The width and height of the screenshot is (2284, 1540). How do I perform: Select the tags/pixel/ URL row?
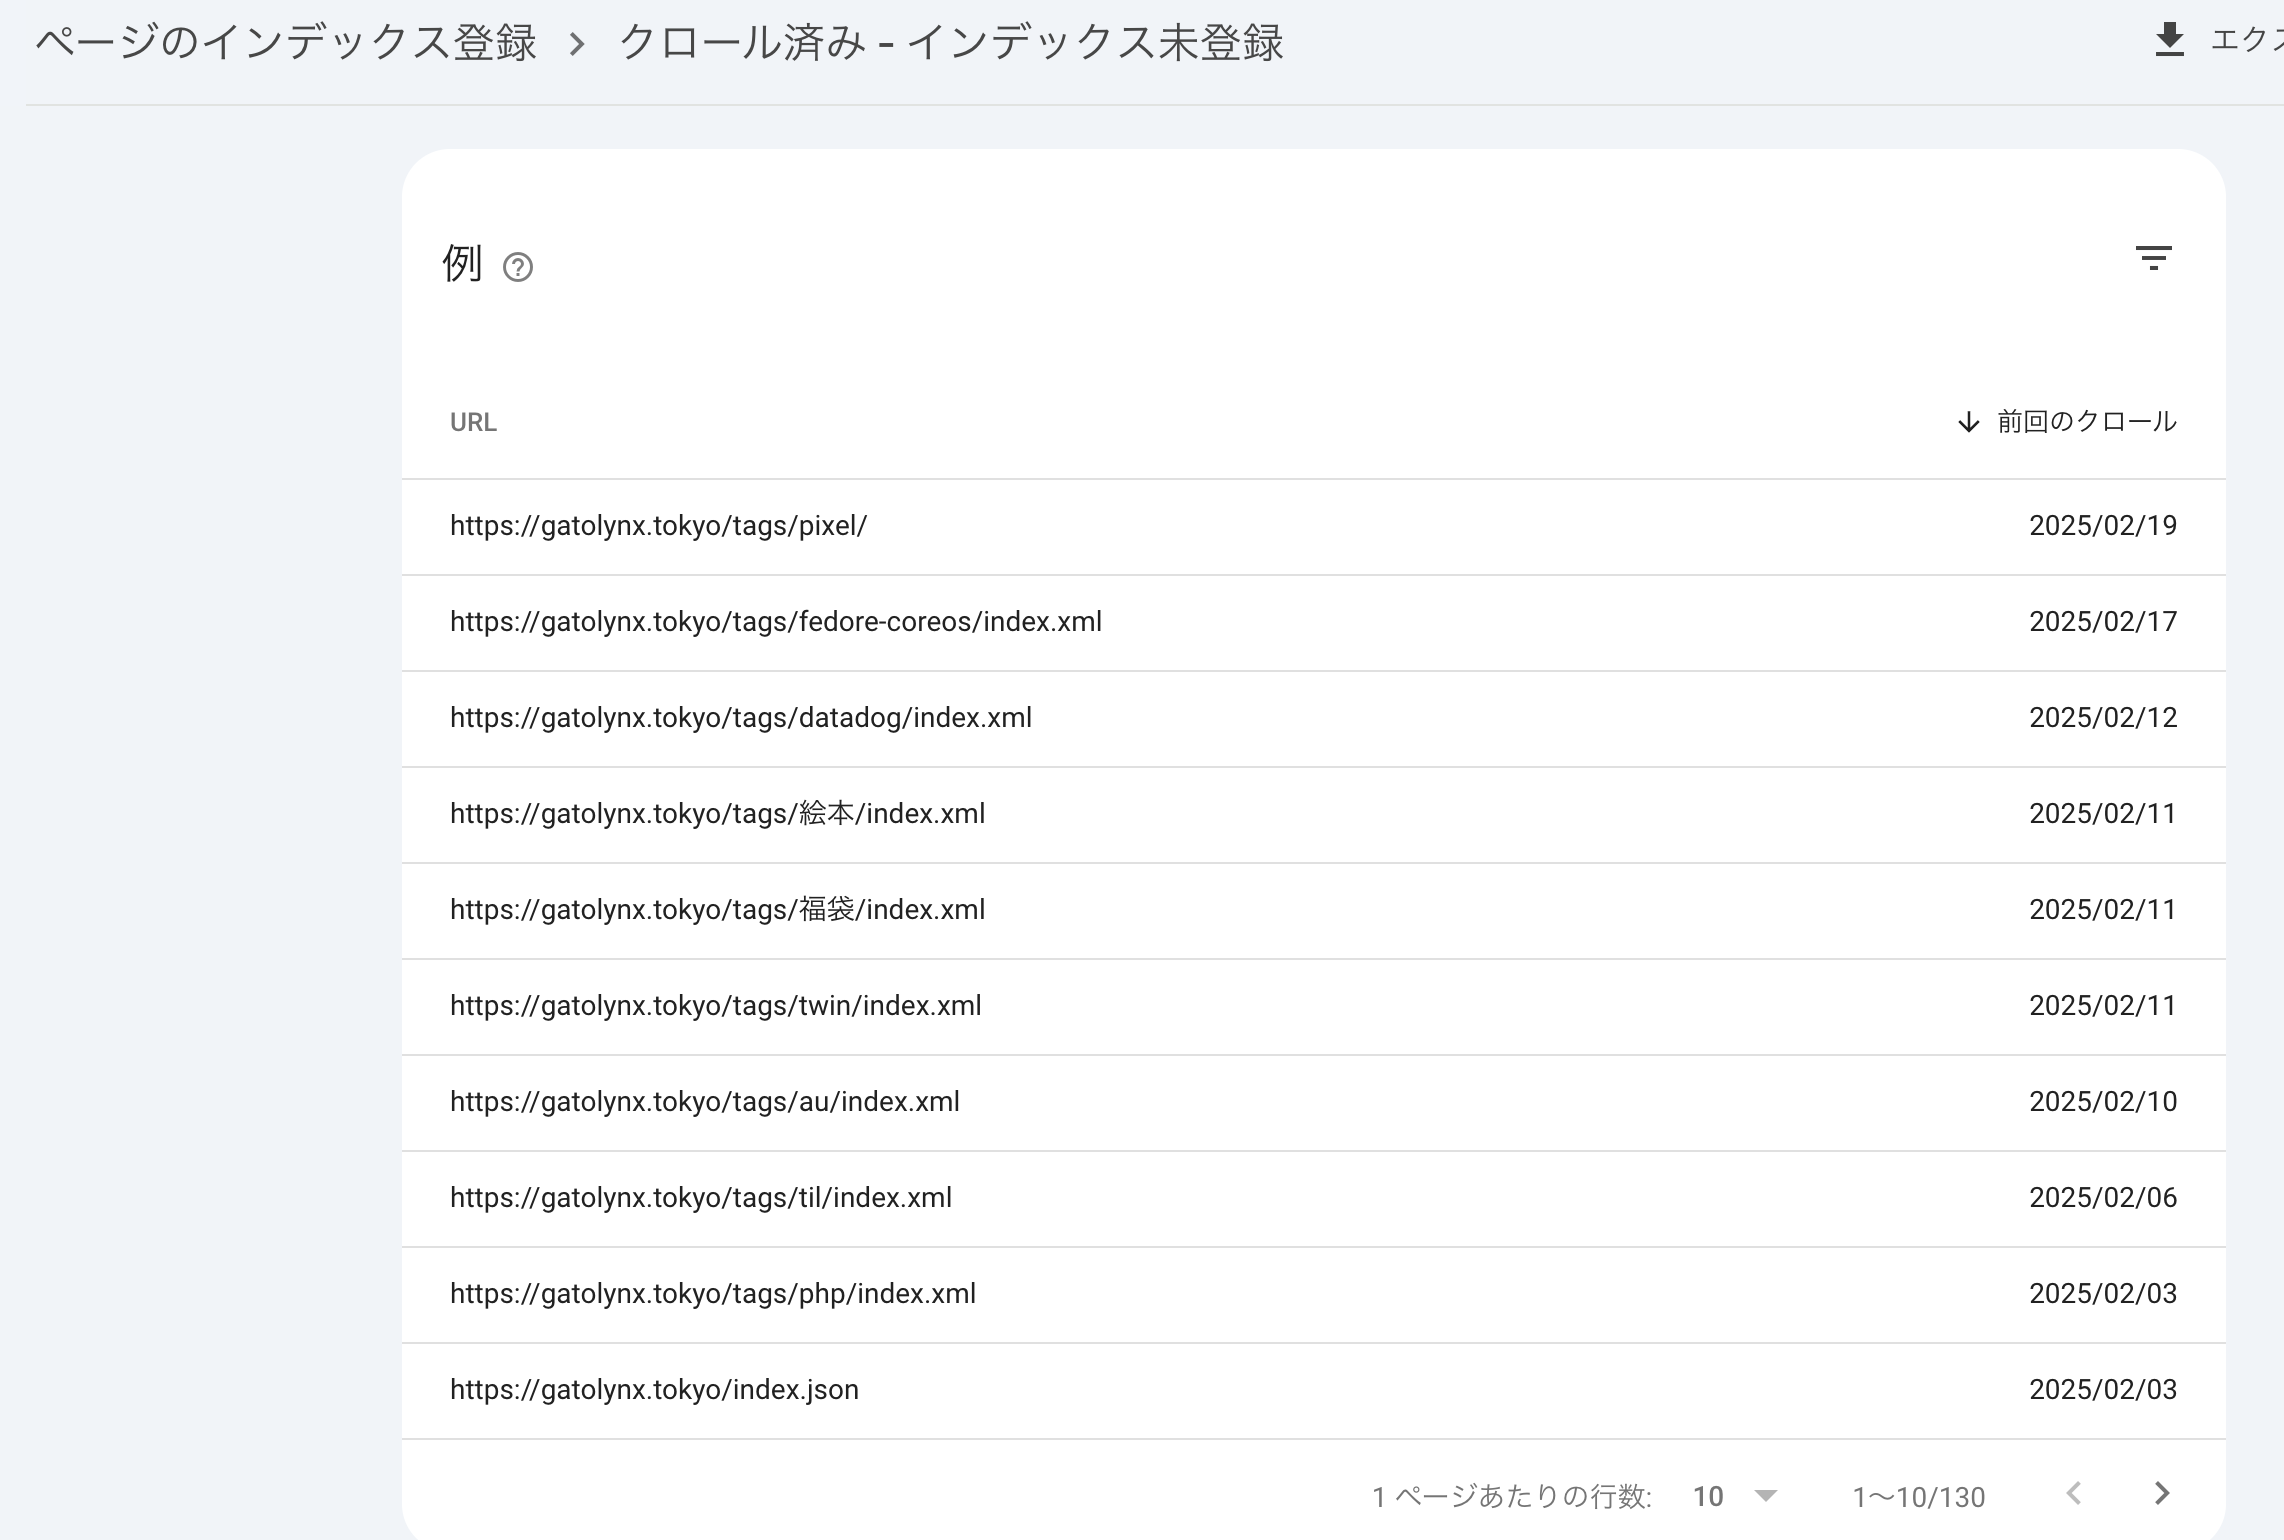(658, 526)
